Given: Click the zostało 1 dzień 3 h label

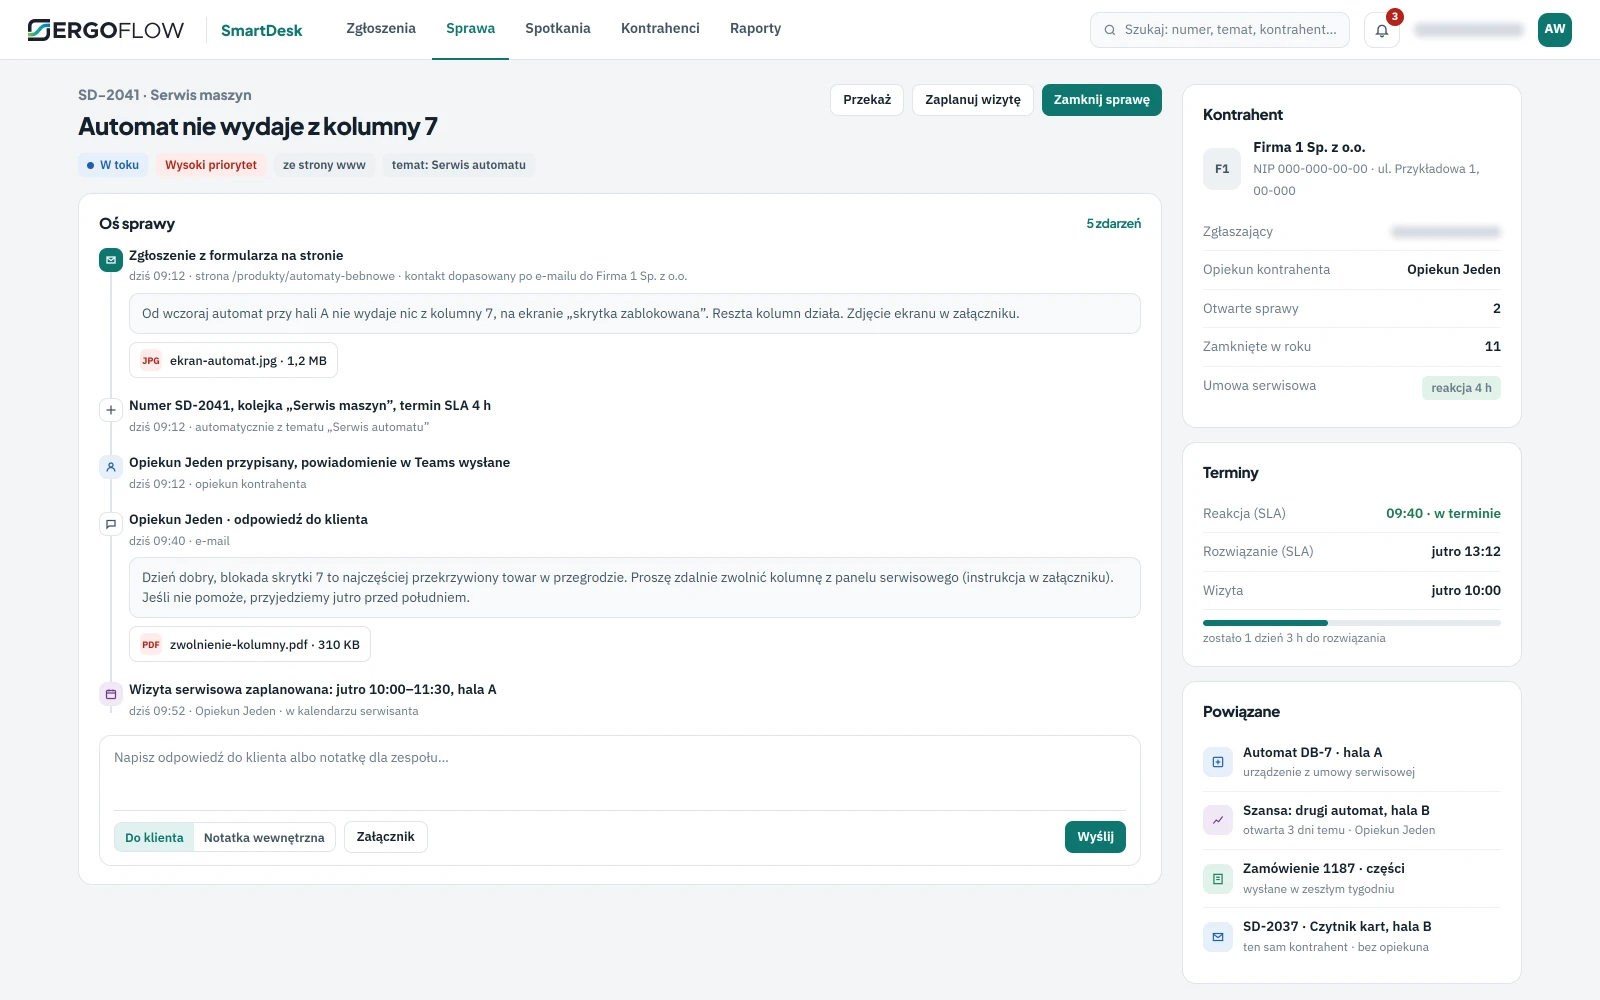Looking at the screenshot, I should [1294, 638].
